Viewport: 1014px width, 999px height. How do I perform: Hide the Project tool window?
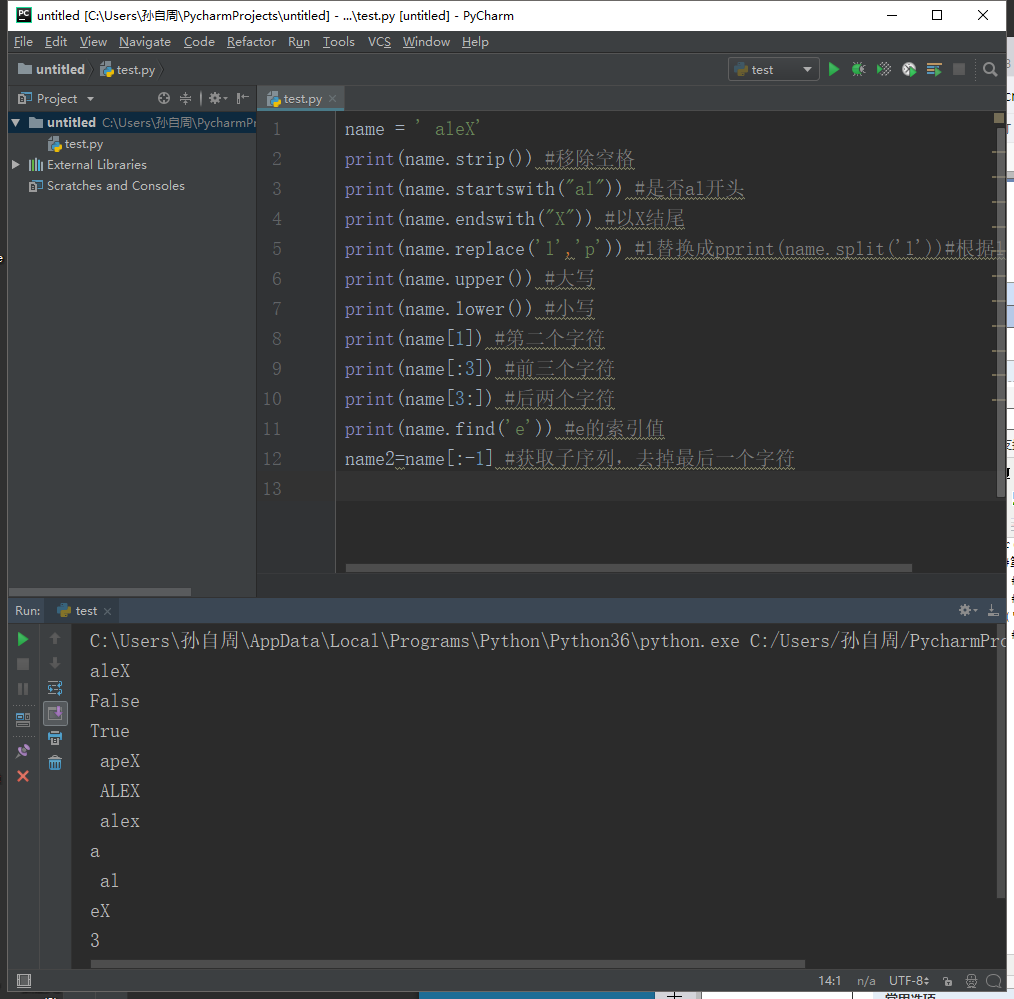click(243, 98)
